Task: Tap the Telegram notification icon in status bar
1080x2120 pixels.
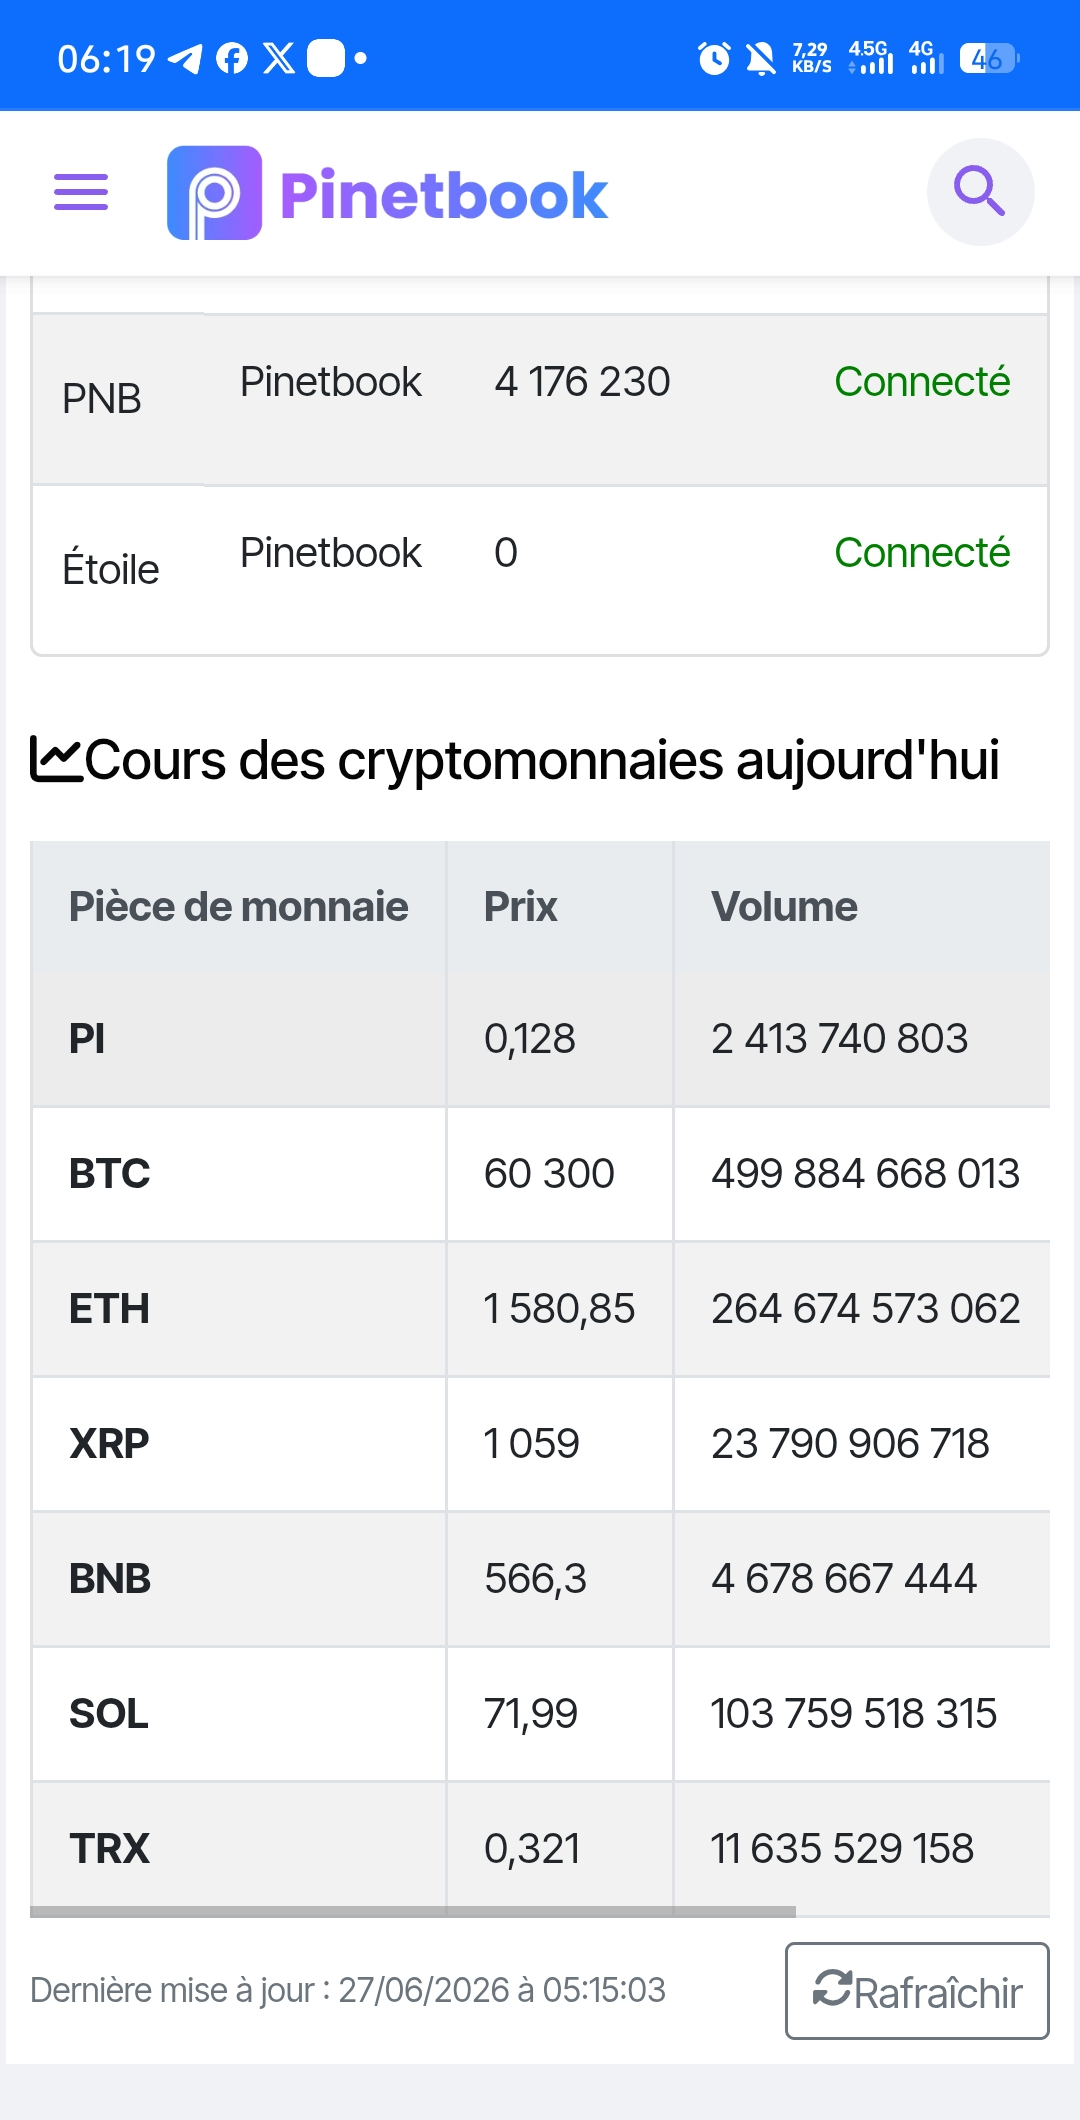Action: [185, 59]
